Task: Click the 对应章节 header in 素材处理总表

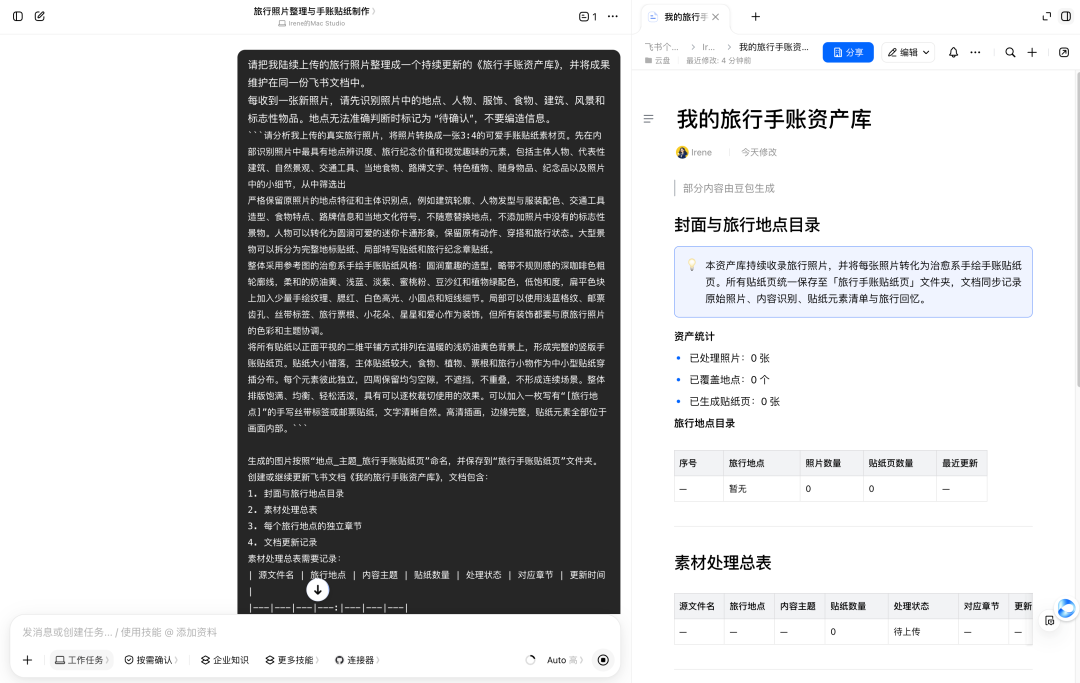Action: coord(982,606)
